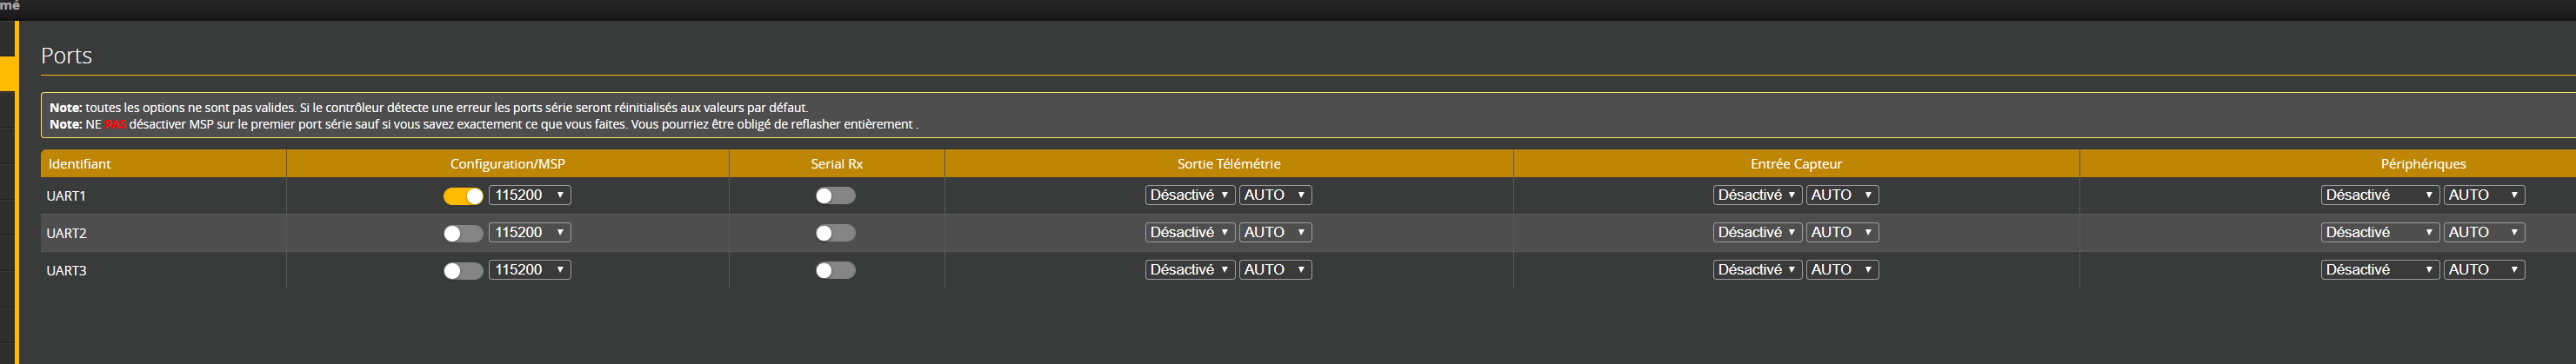Turn on Serial Rx for UART2
2576x364 pixels.
[835, 233]
